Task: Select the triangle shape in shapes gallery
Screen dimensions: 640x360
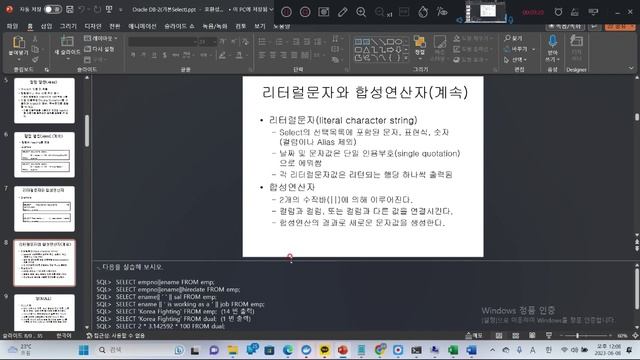Action: coord(366,49)
